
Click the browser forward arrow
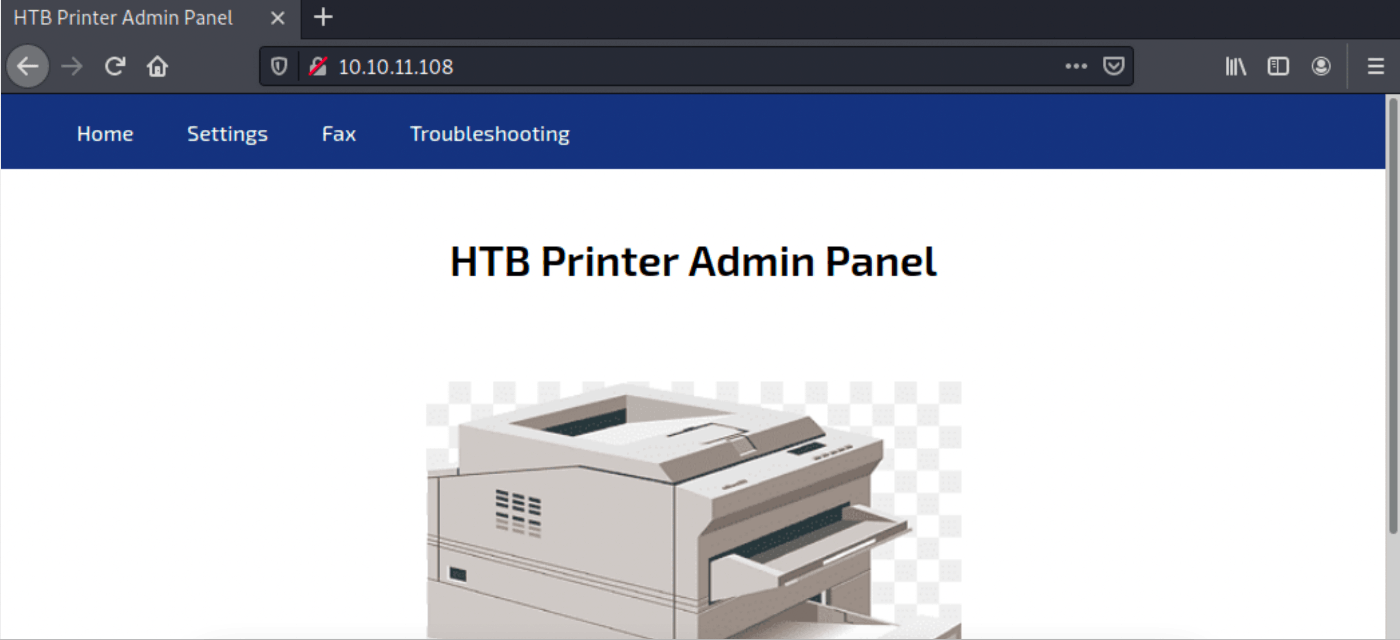tap(72, 67)
